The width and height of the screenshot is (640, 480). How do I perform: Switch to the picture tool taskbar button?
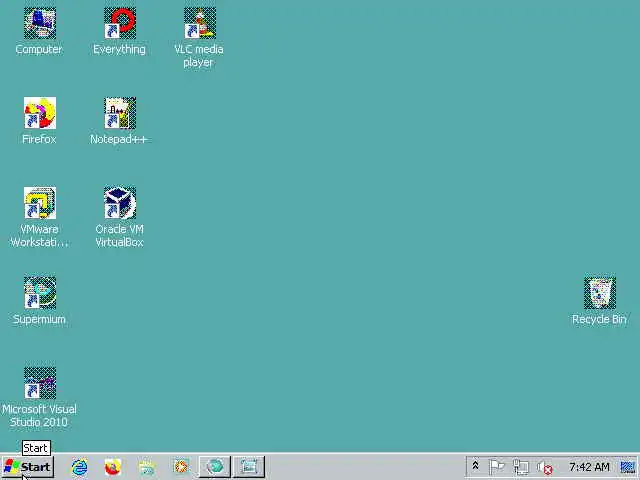(249, 467)
